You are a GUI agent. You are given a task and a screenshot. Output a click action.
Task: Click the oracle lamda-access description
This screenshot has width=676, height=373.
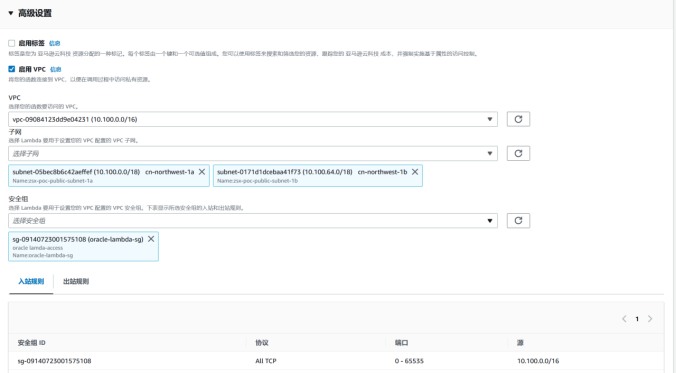click(x=38, y=248)
